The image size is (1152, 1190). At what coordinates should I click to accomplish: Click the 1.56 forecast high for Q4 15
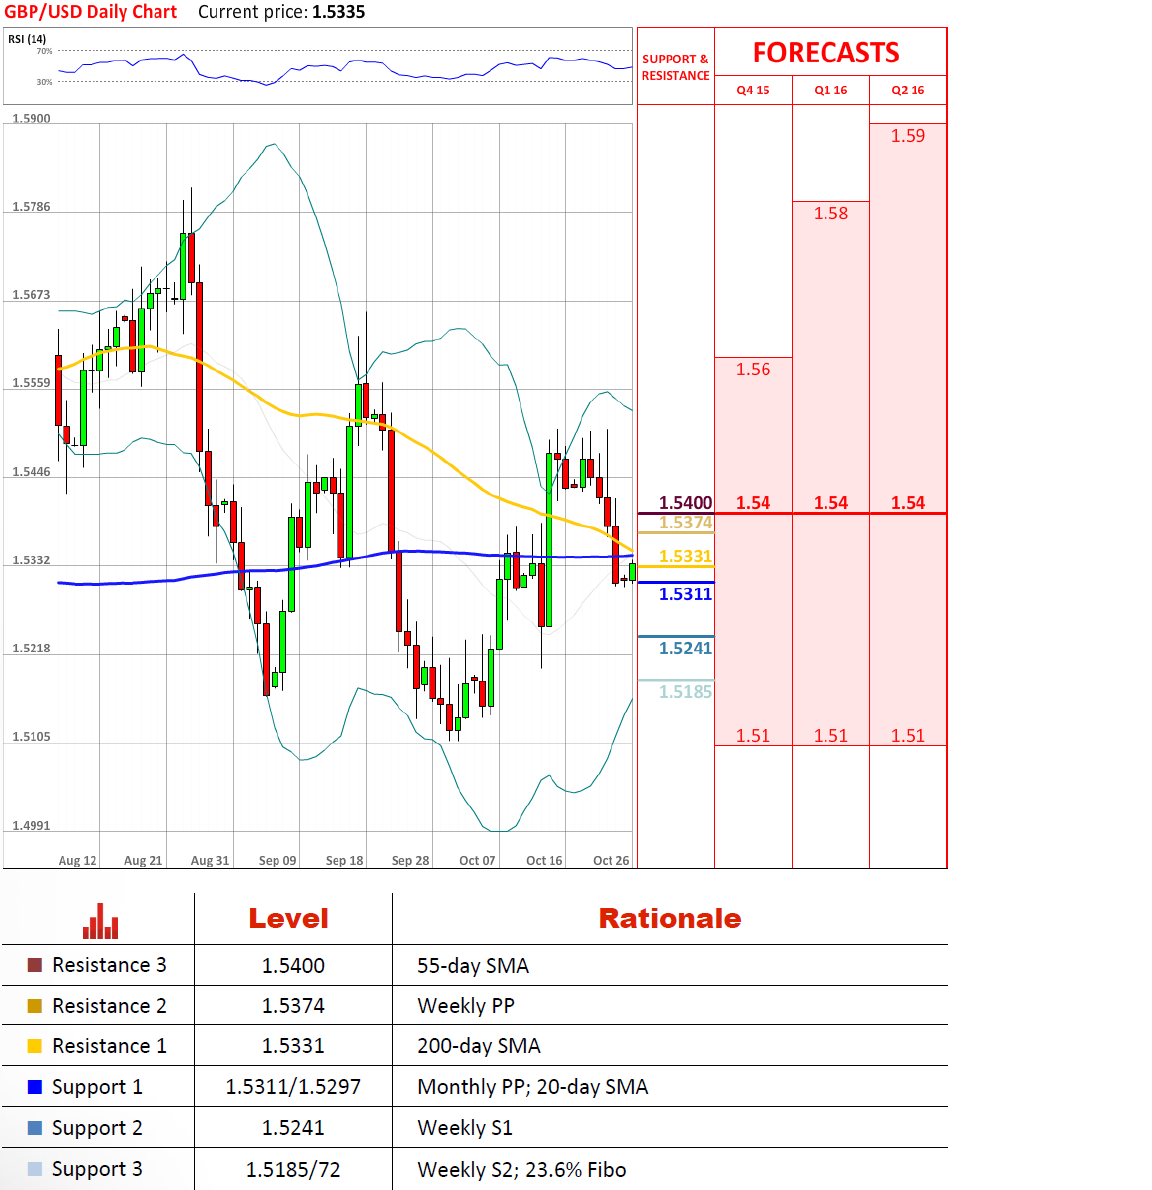[753, 370]
